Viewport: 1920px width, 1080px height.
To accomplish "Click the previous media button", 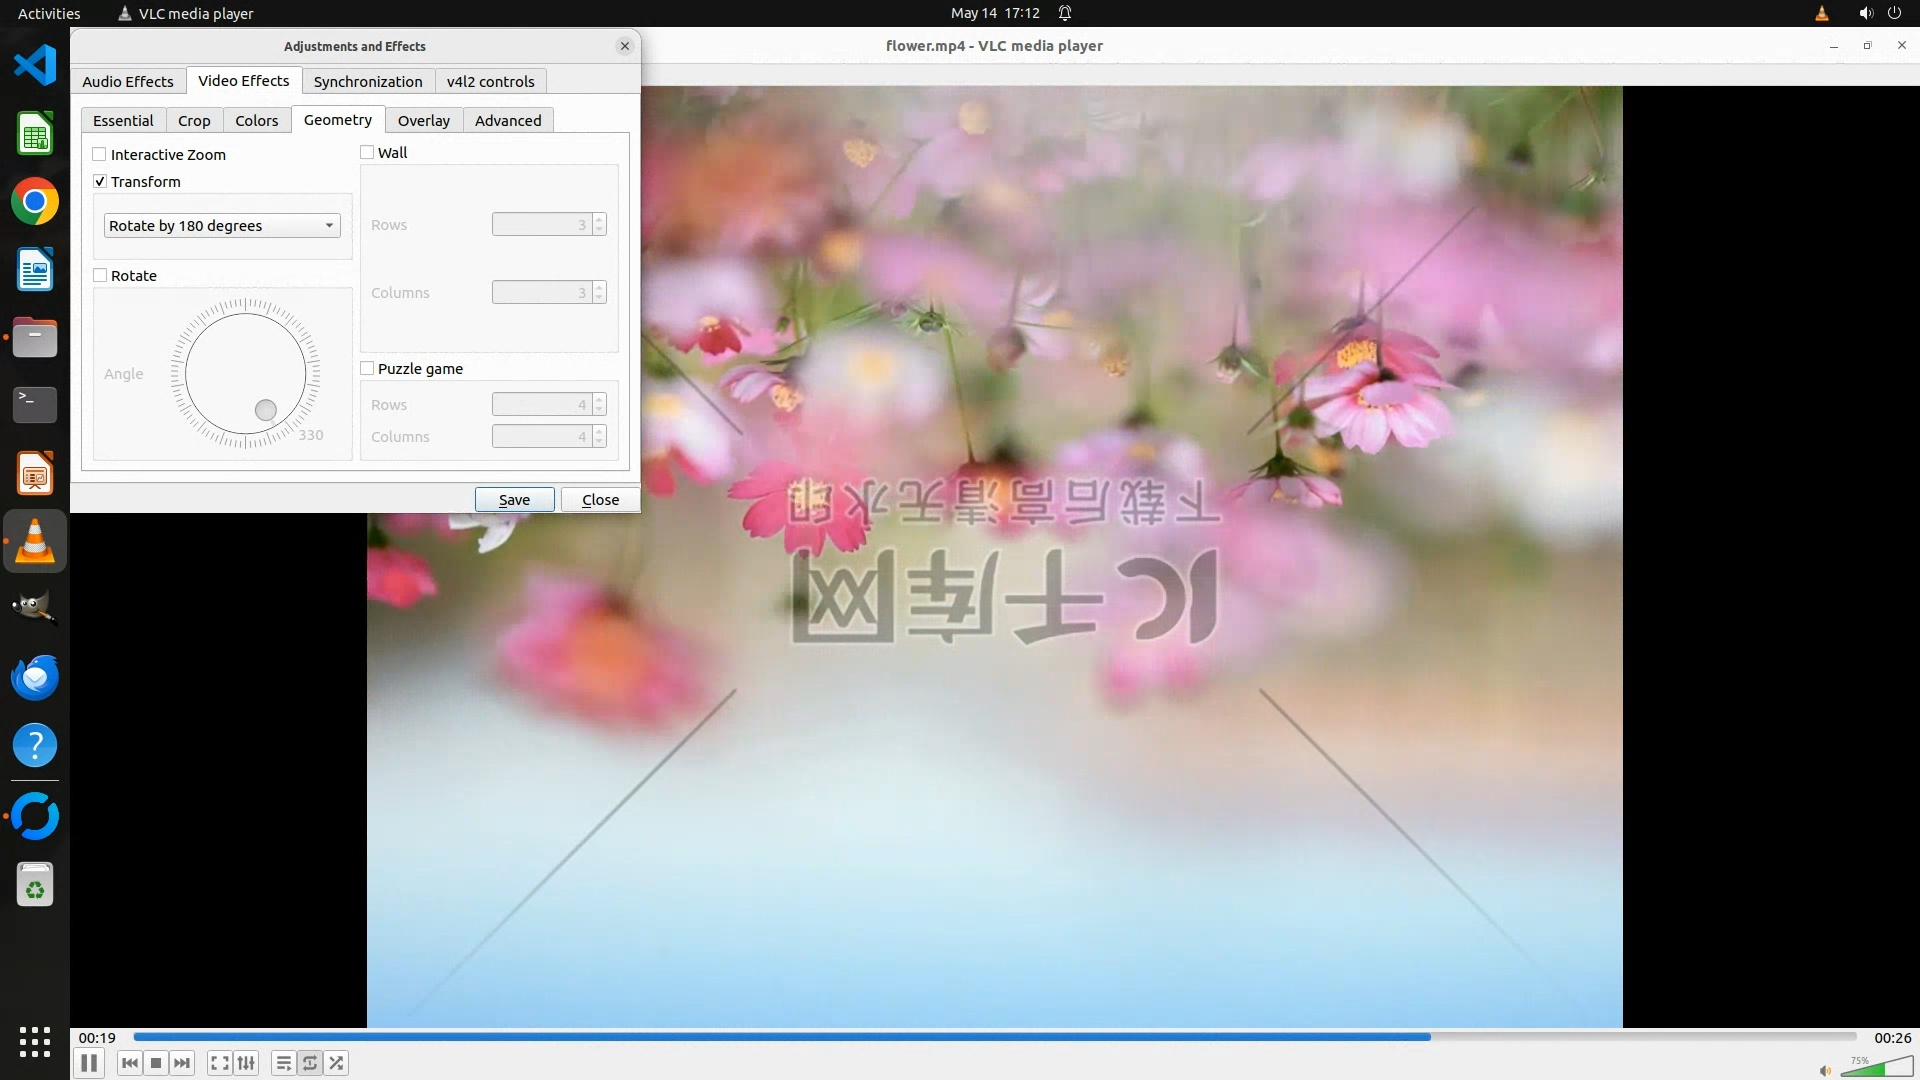I will [x=129, y=1063].
